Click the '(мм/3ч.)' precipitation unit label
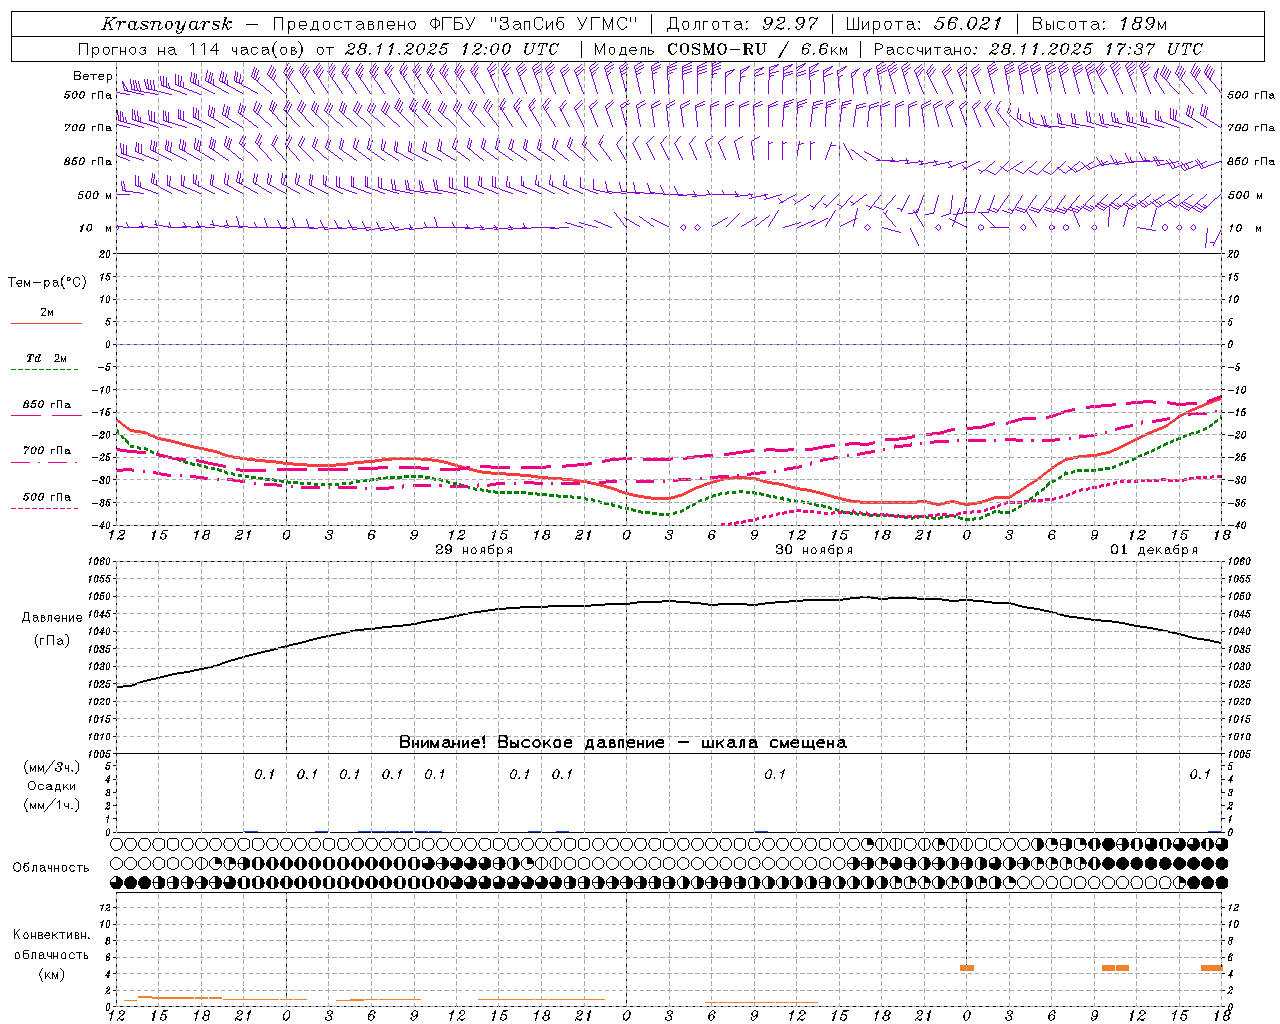Image resolution: width=1280 pixels, height=1024 pixels. pos(52,767)
